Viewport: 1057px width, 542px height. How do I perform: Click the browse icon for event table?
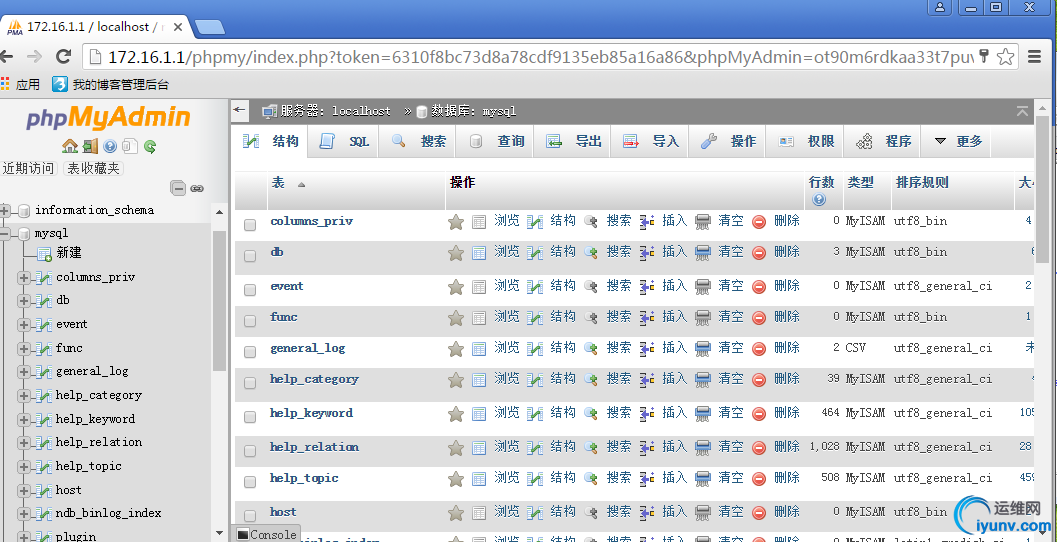[x=479, y=287]
